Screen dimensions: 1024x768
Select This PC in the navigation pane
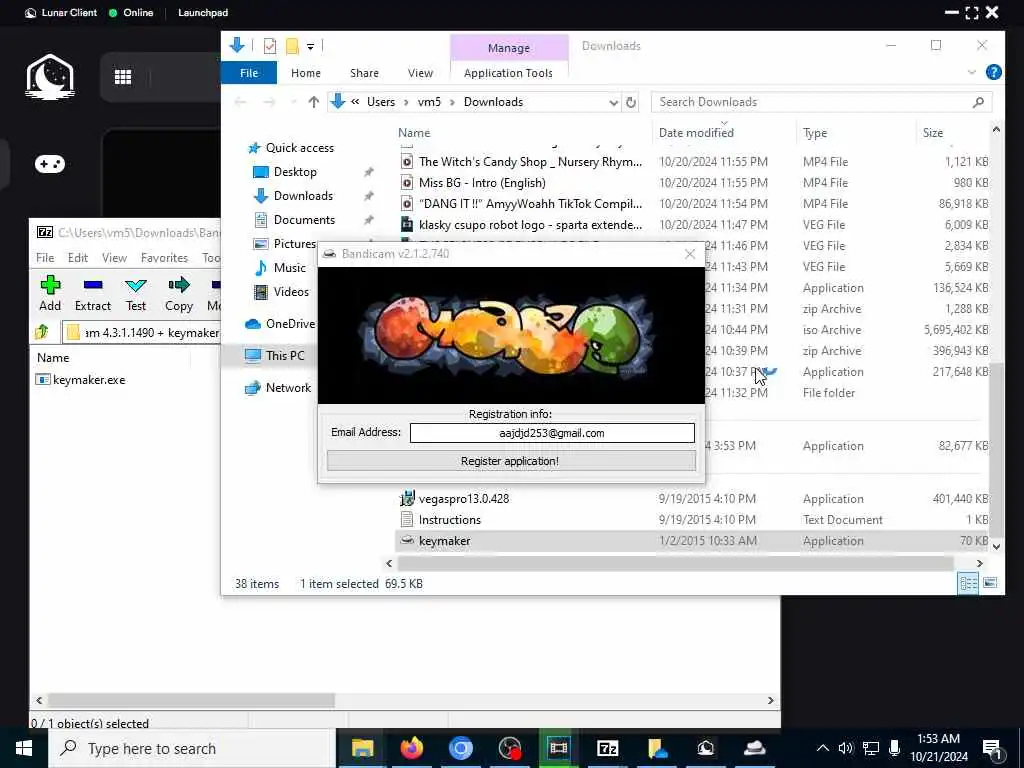[x=285, y=356]
